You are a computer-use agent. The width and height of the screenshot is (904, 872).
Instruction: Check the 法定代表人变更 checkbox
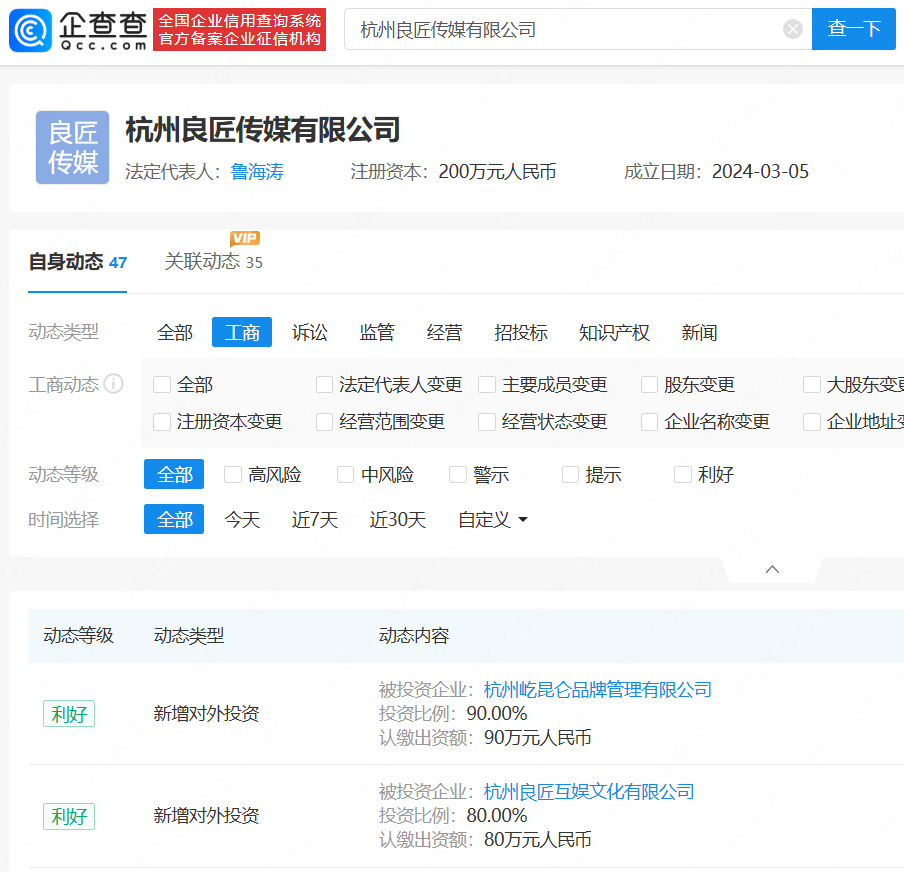point(324,384)
